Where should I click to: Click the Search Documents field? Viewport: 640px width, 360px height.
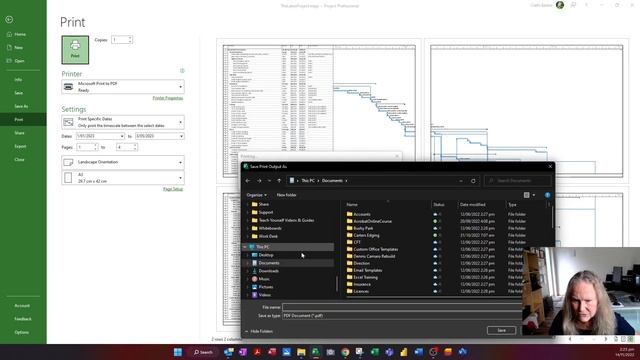pos(518,180)
